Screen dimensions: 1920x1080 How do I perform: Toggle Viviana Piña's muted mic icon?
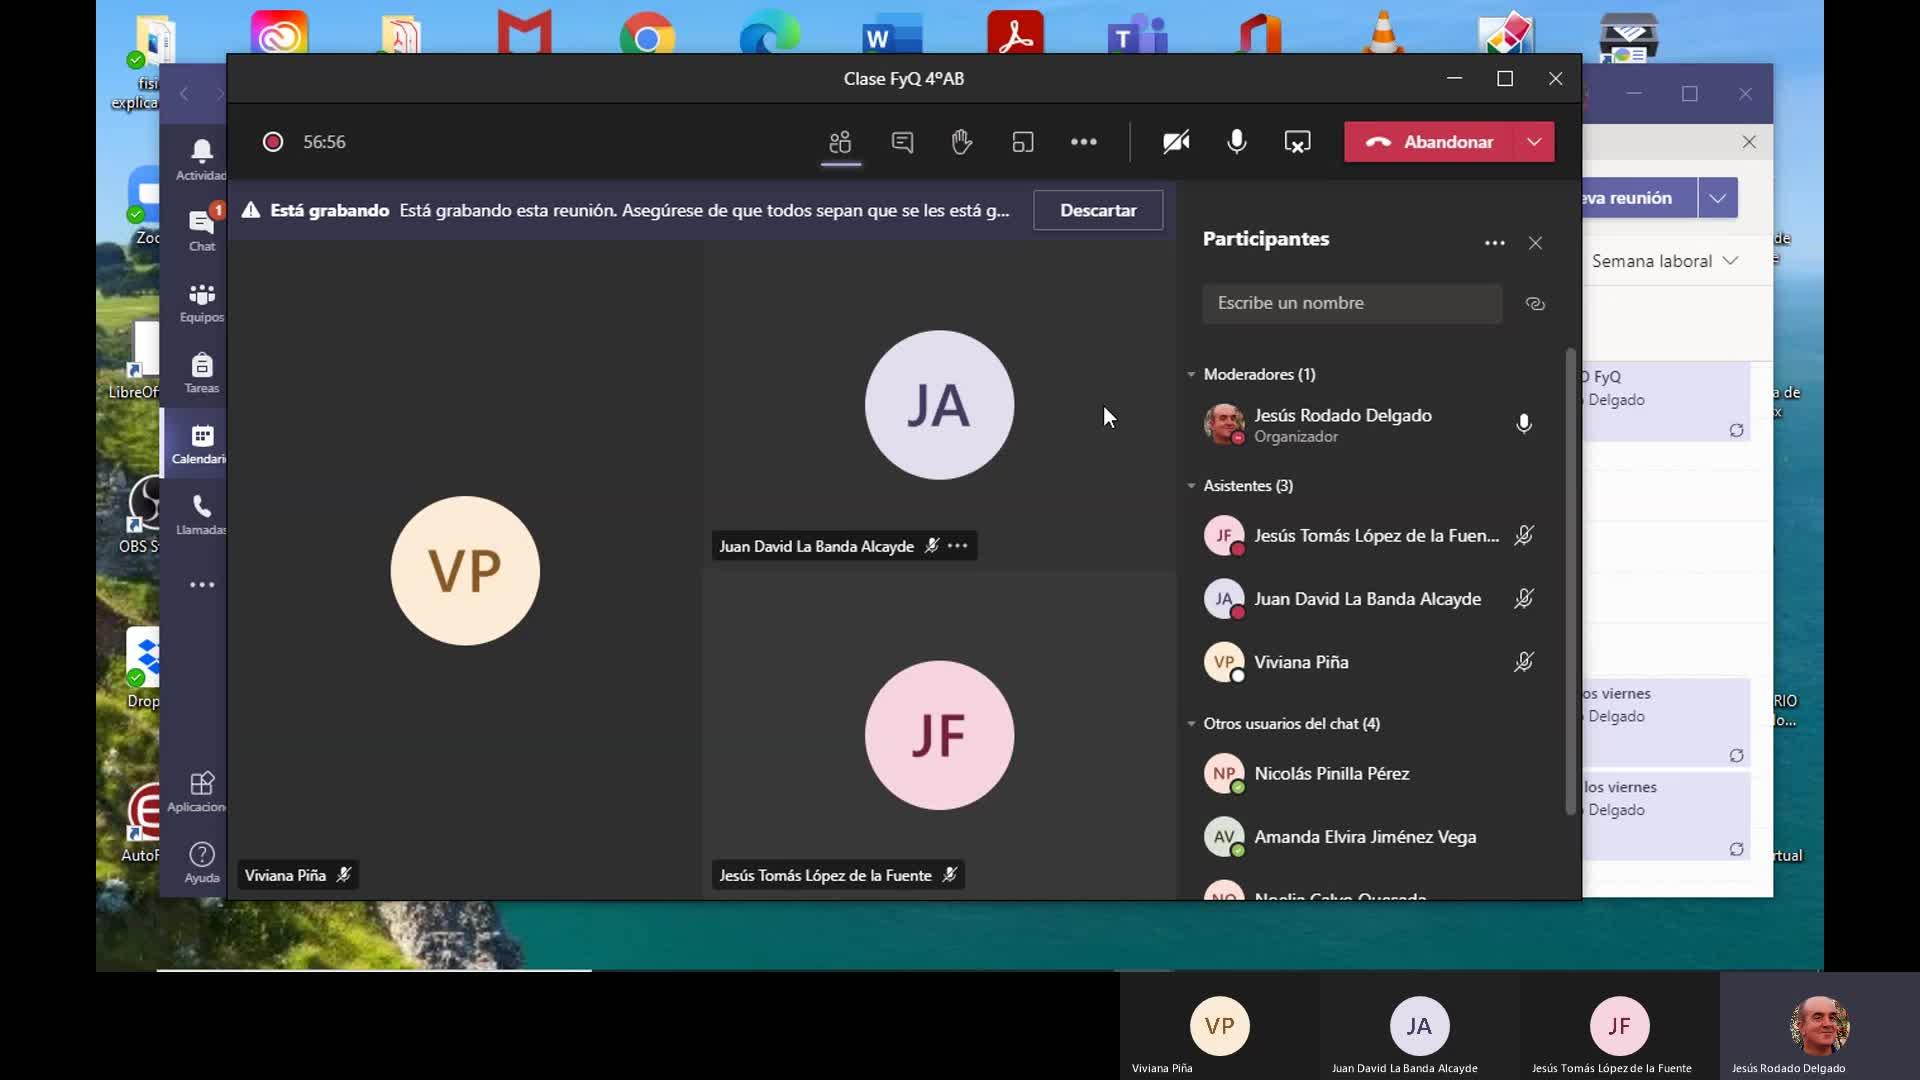click(x=1523, y=662)
